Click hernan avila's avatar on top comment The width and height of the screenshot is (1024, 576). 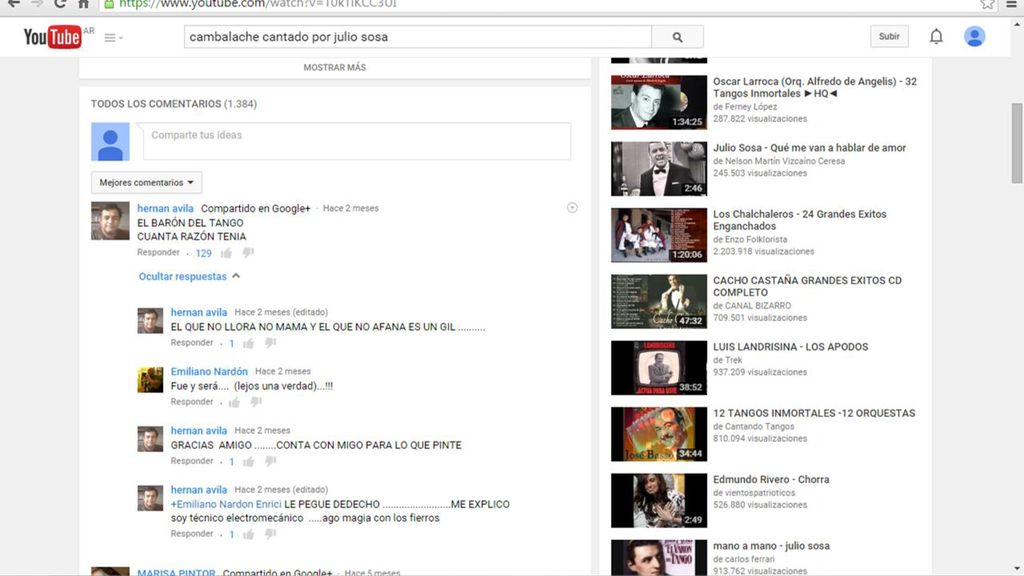110,221
